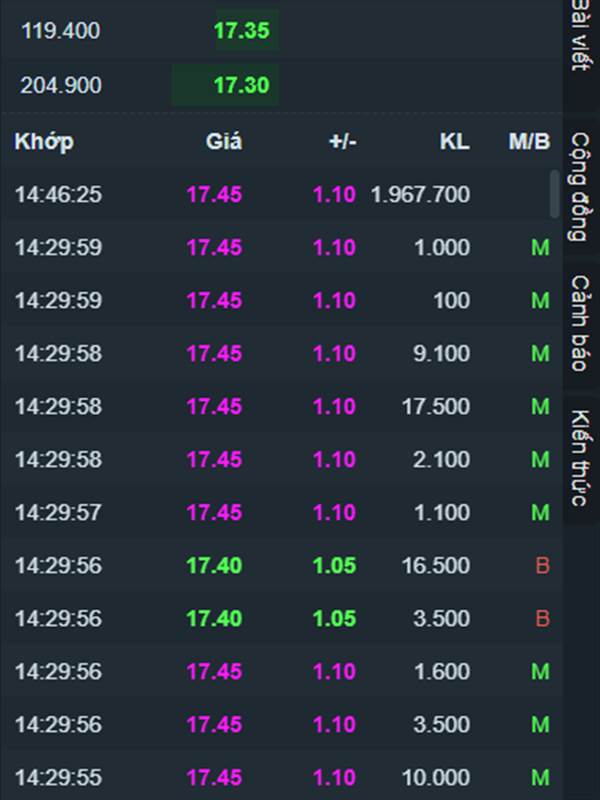Click volume 16.500
Viewport: 600px width, 800px height.
[436, 565]
